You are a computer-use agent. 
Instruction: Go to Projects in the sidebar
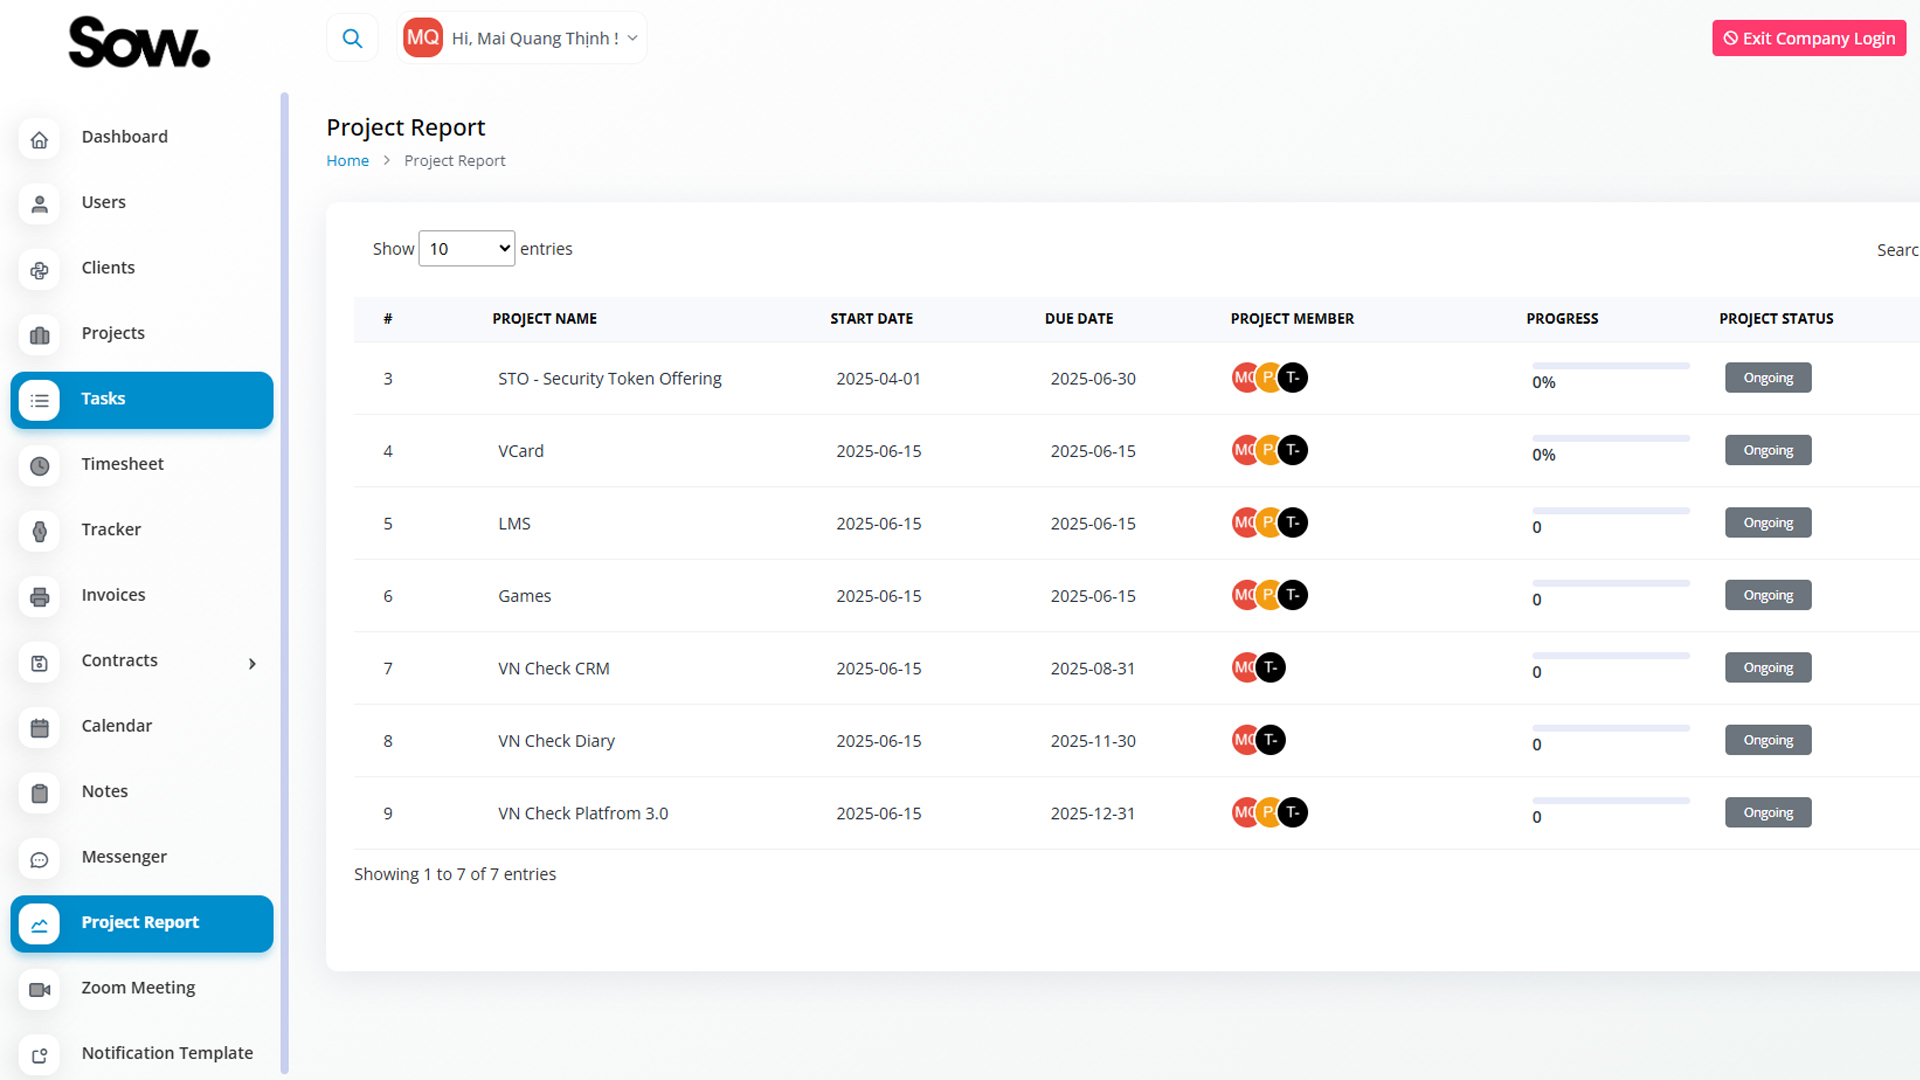[113, 333]
